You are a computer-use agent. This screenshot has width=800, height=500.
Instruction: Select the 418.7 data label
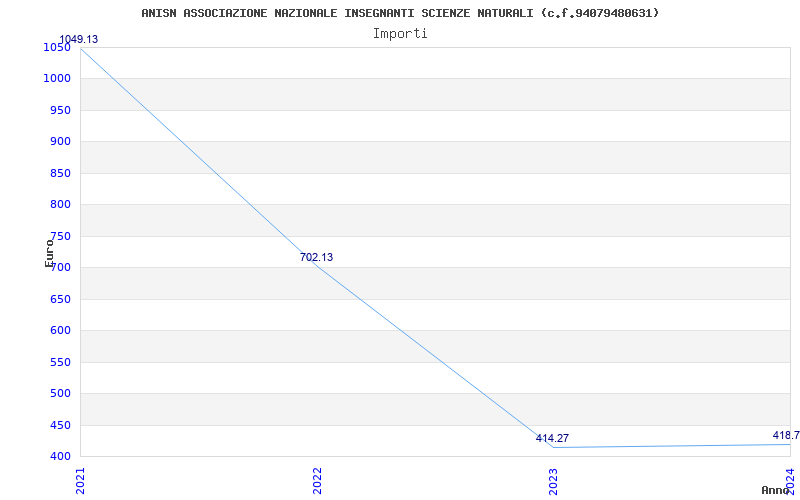tap(786, 435)
